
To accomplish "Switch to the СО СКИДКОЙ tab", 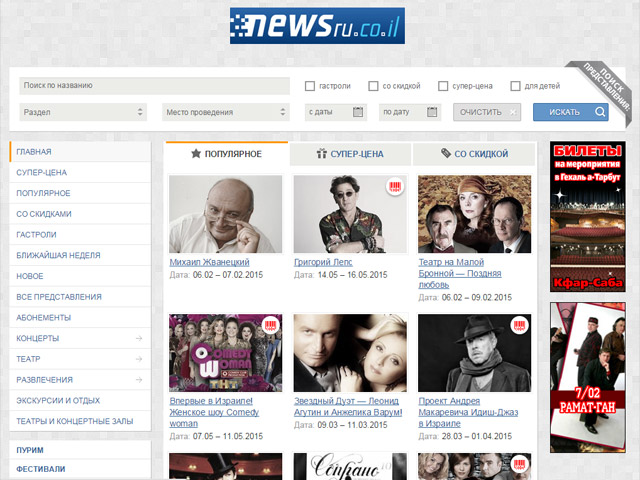I will tap(474, 154).
